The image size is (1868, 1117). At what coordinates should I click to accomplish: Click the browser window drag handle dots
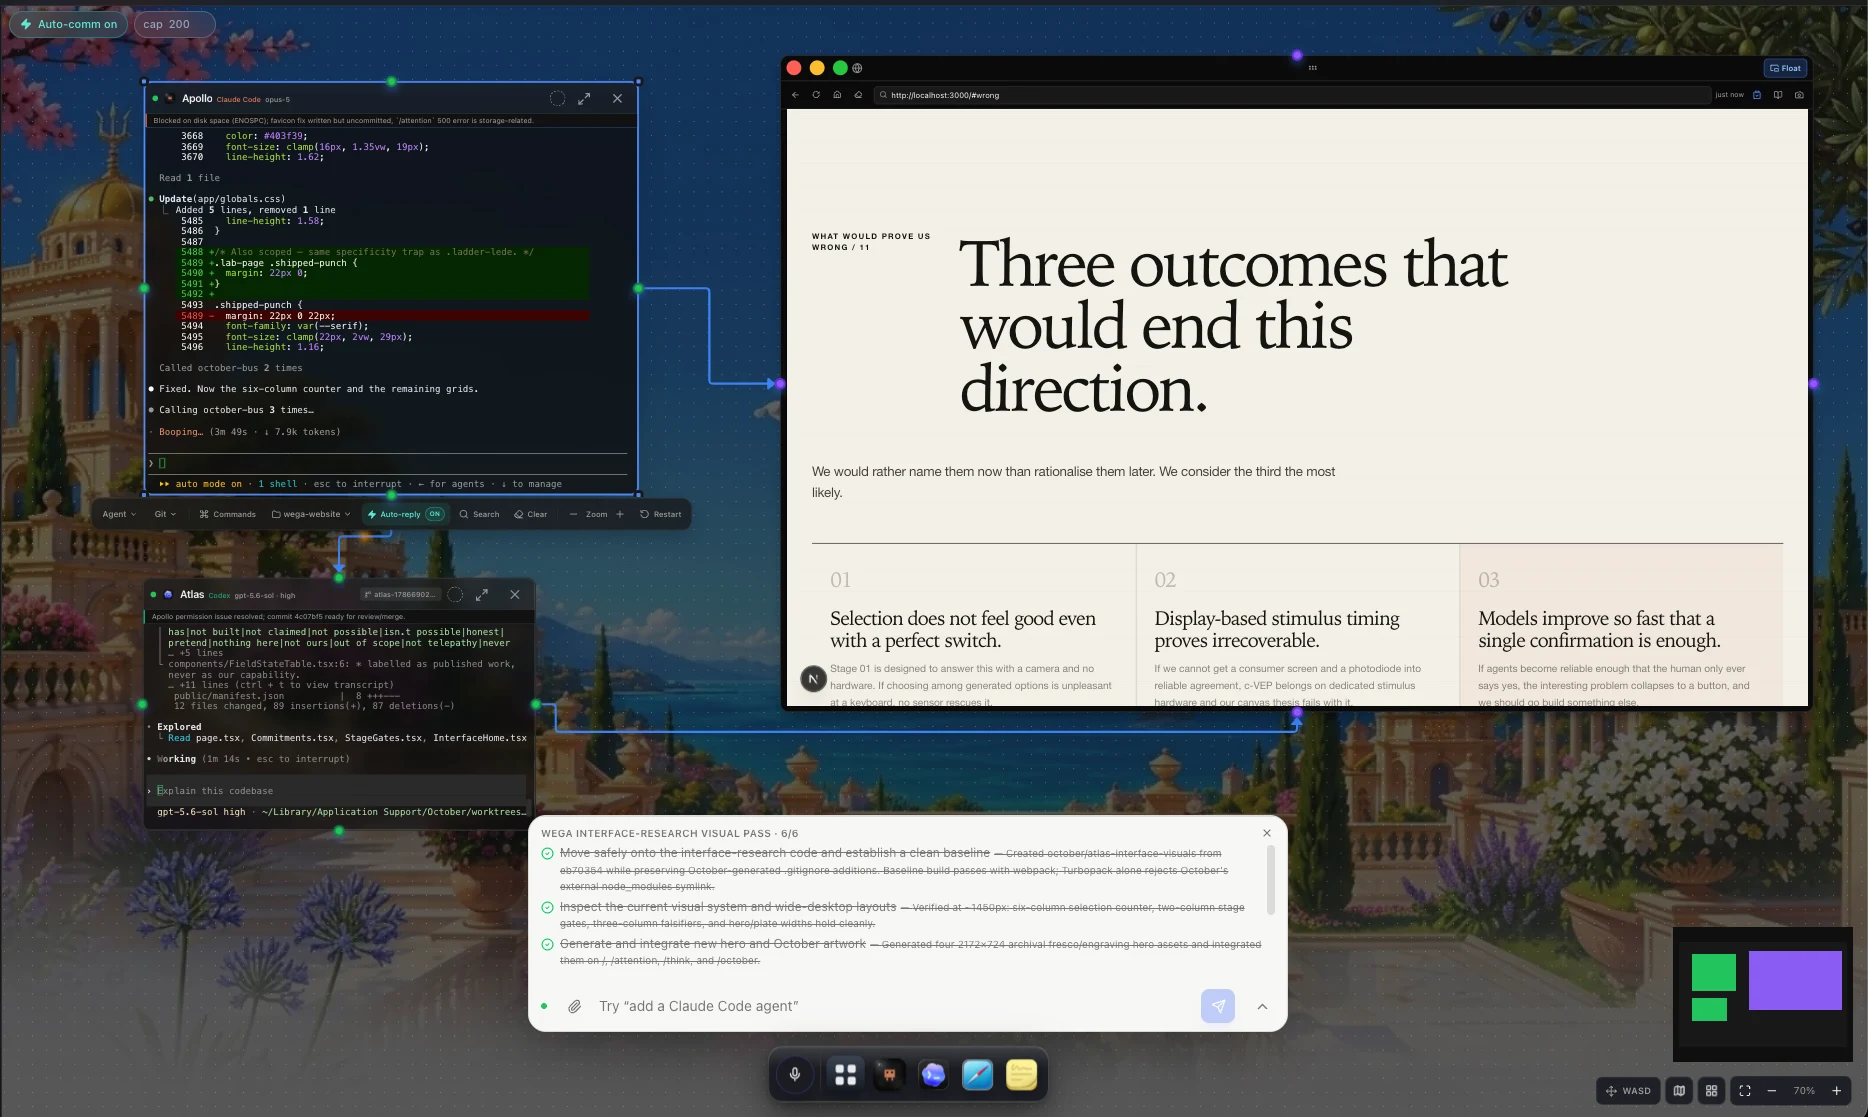click(x=1312, y=68)
